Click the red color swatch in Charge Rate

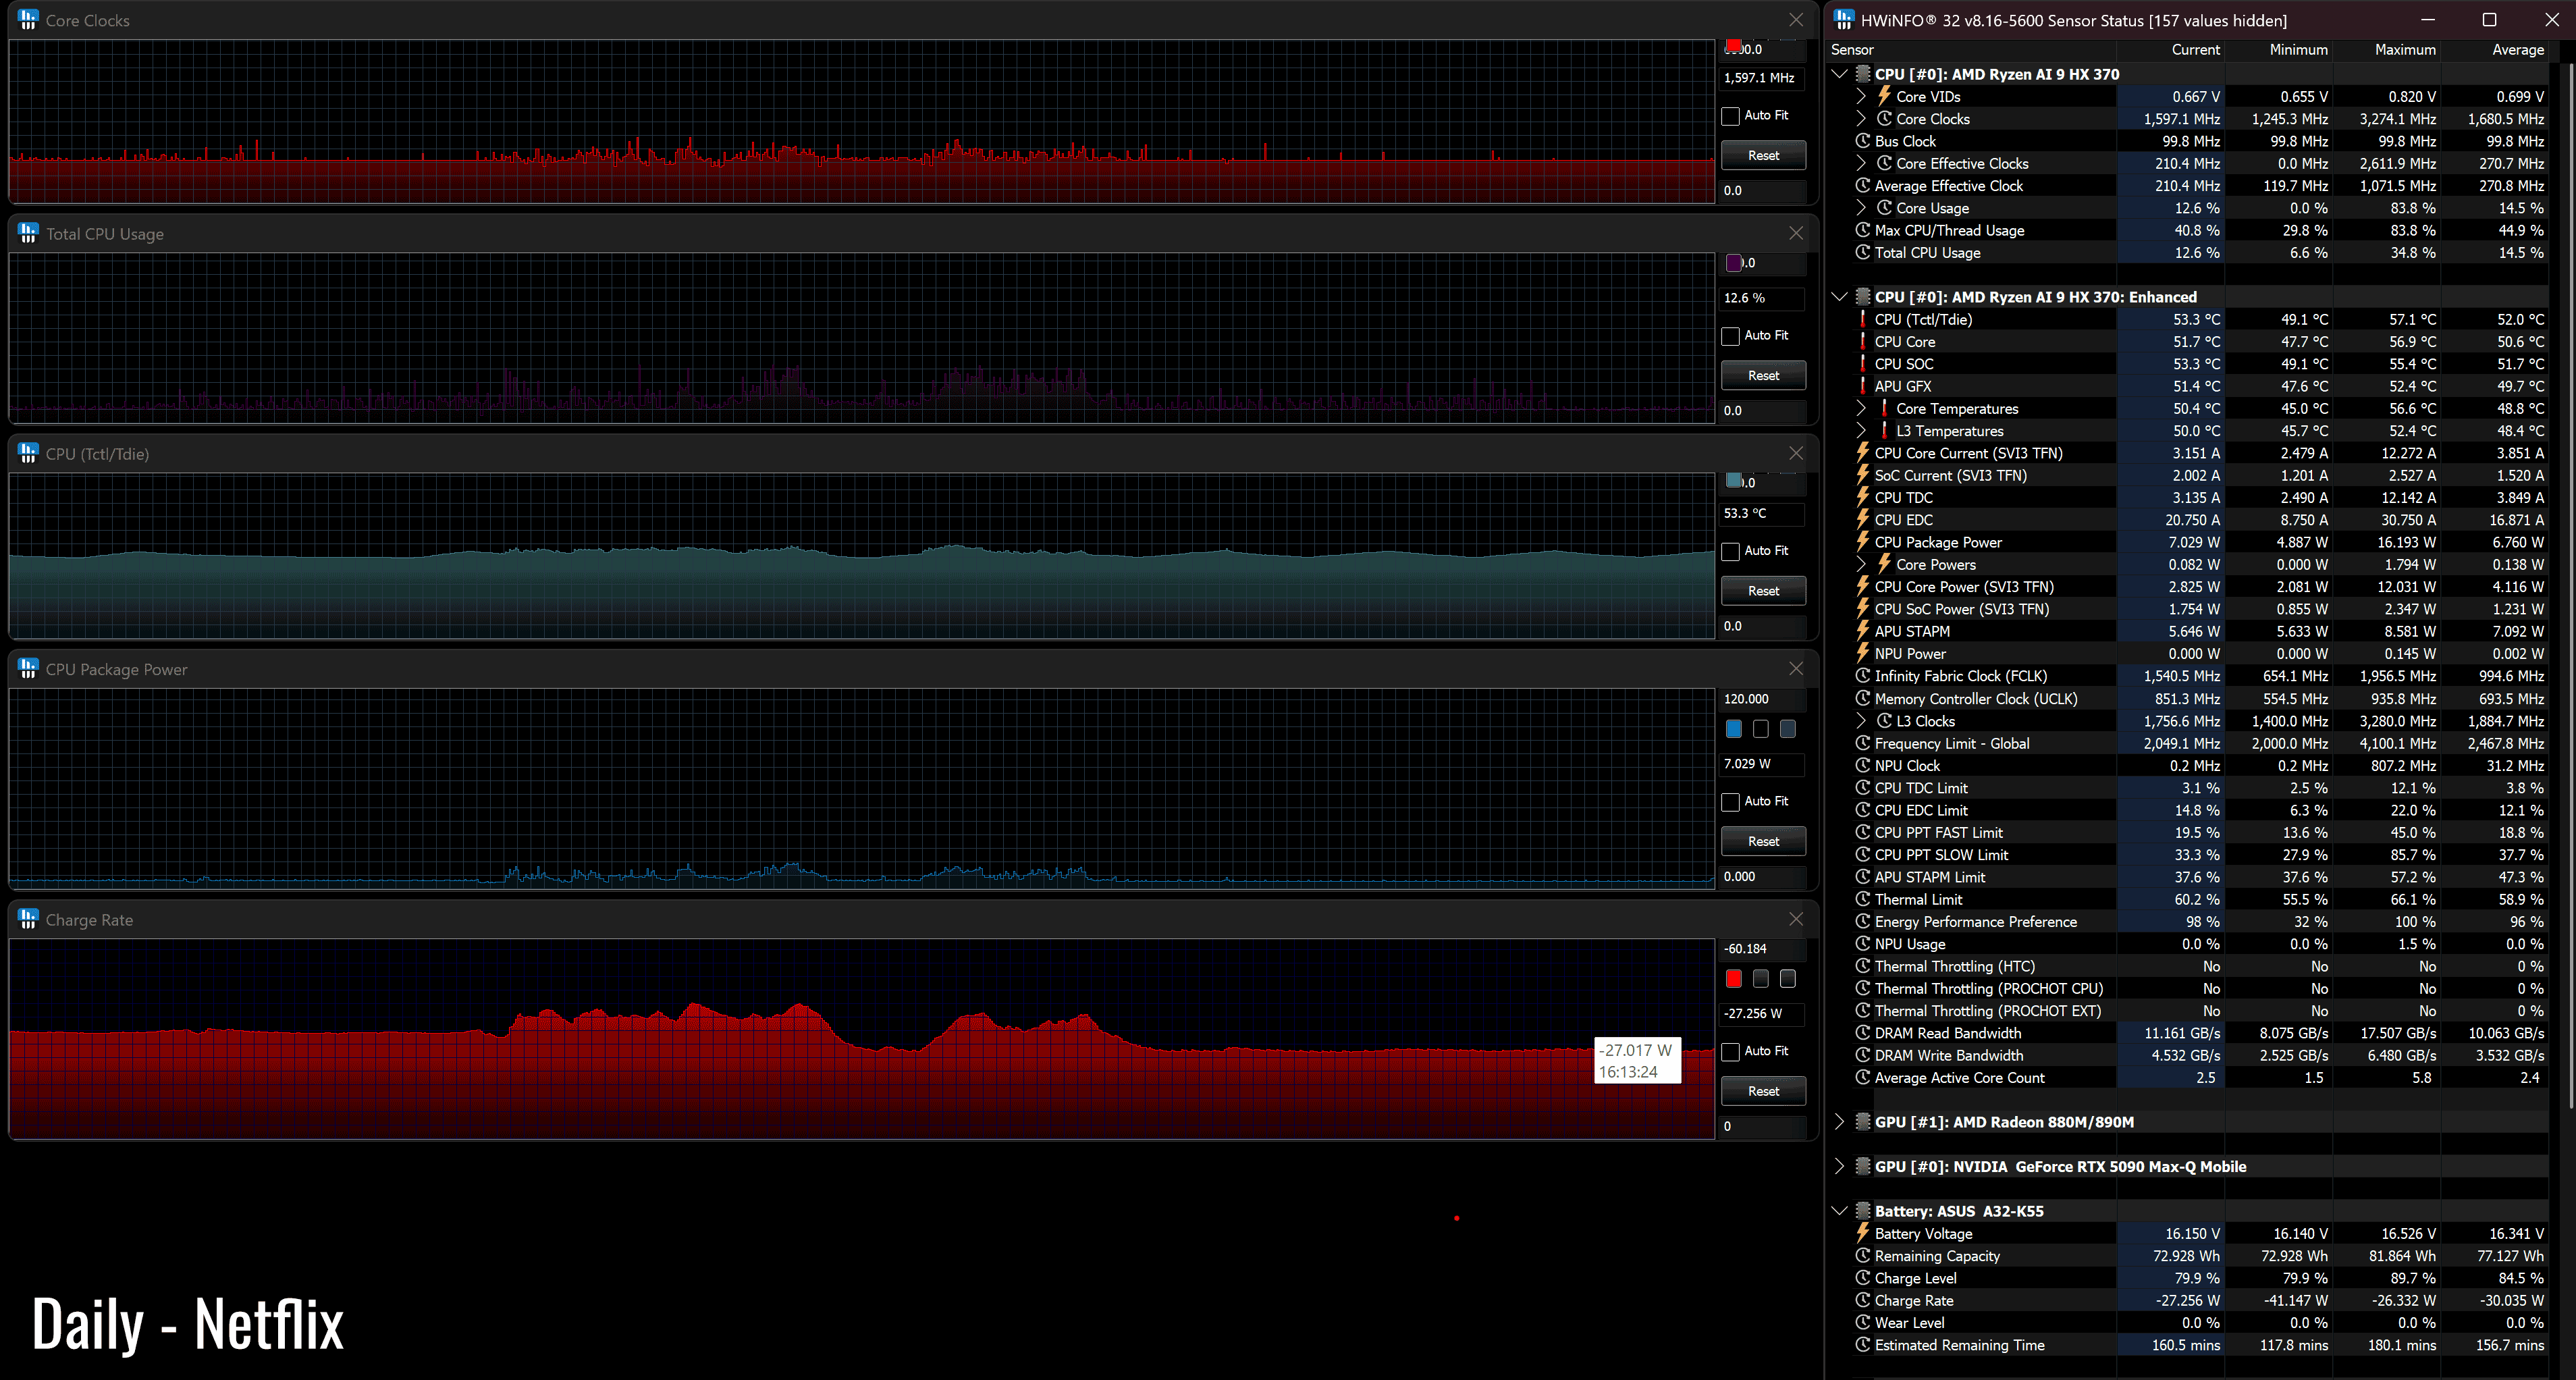[1733, 979]
